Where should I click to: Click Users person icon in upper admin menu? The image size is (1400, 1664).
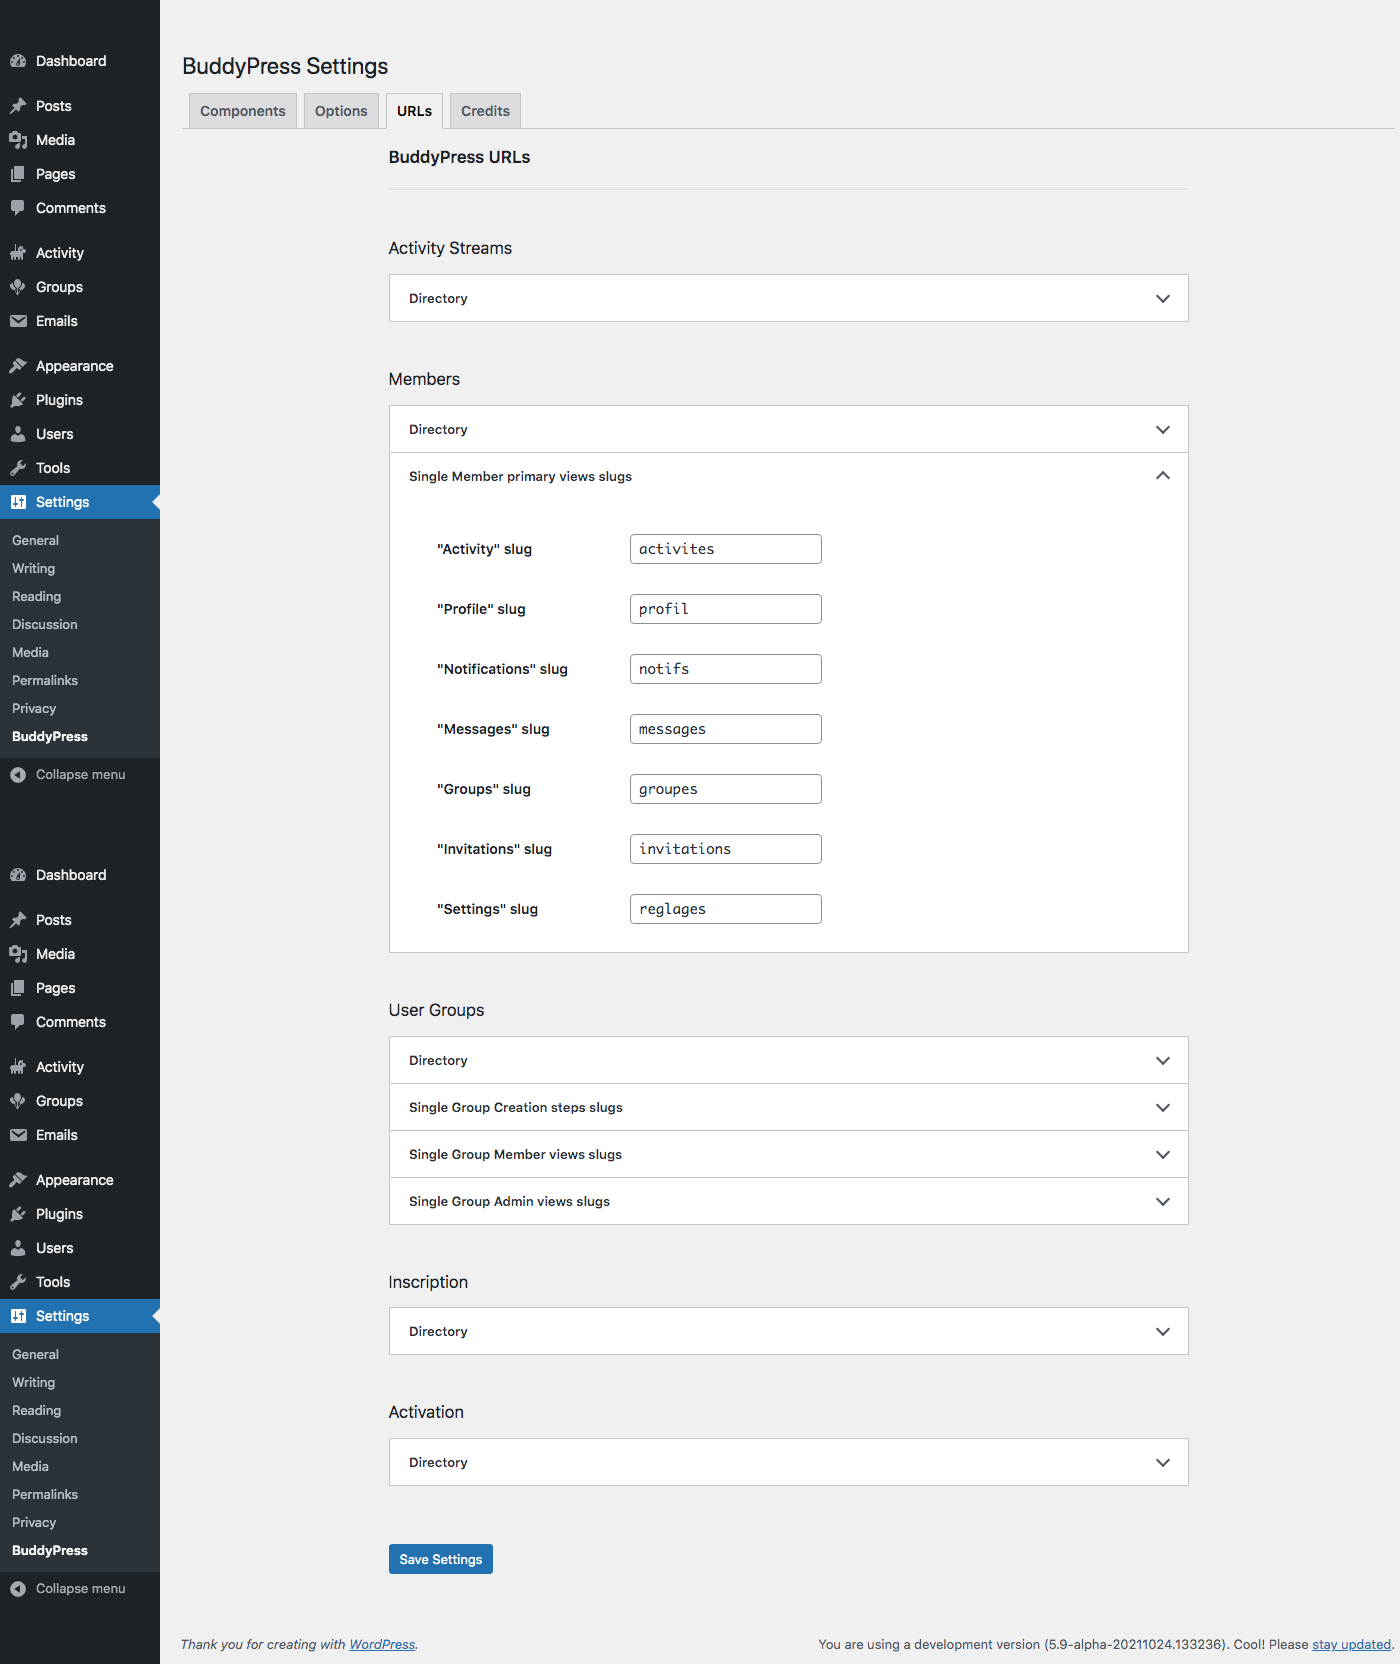18,434
